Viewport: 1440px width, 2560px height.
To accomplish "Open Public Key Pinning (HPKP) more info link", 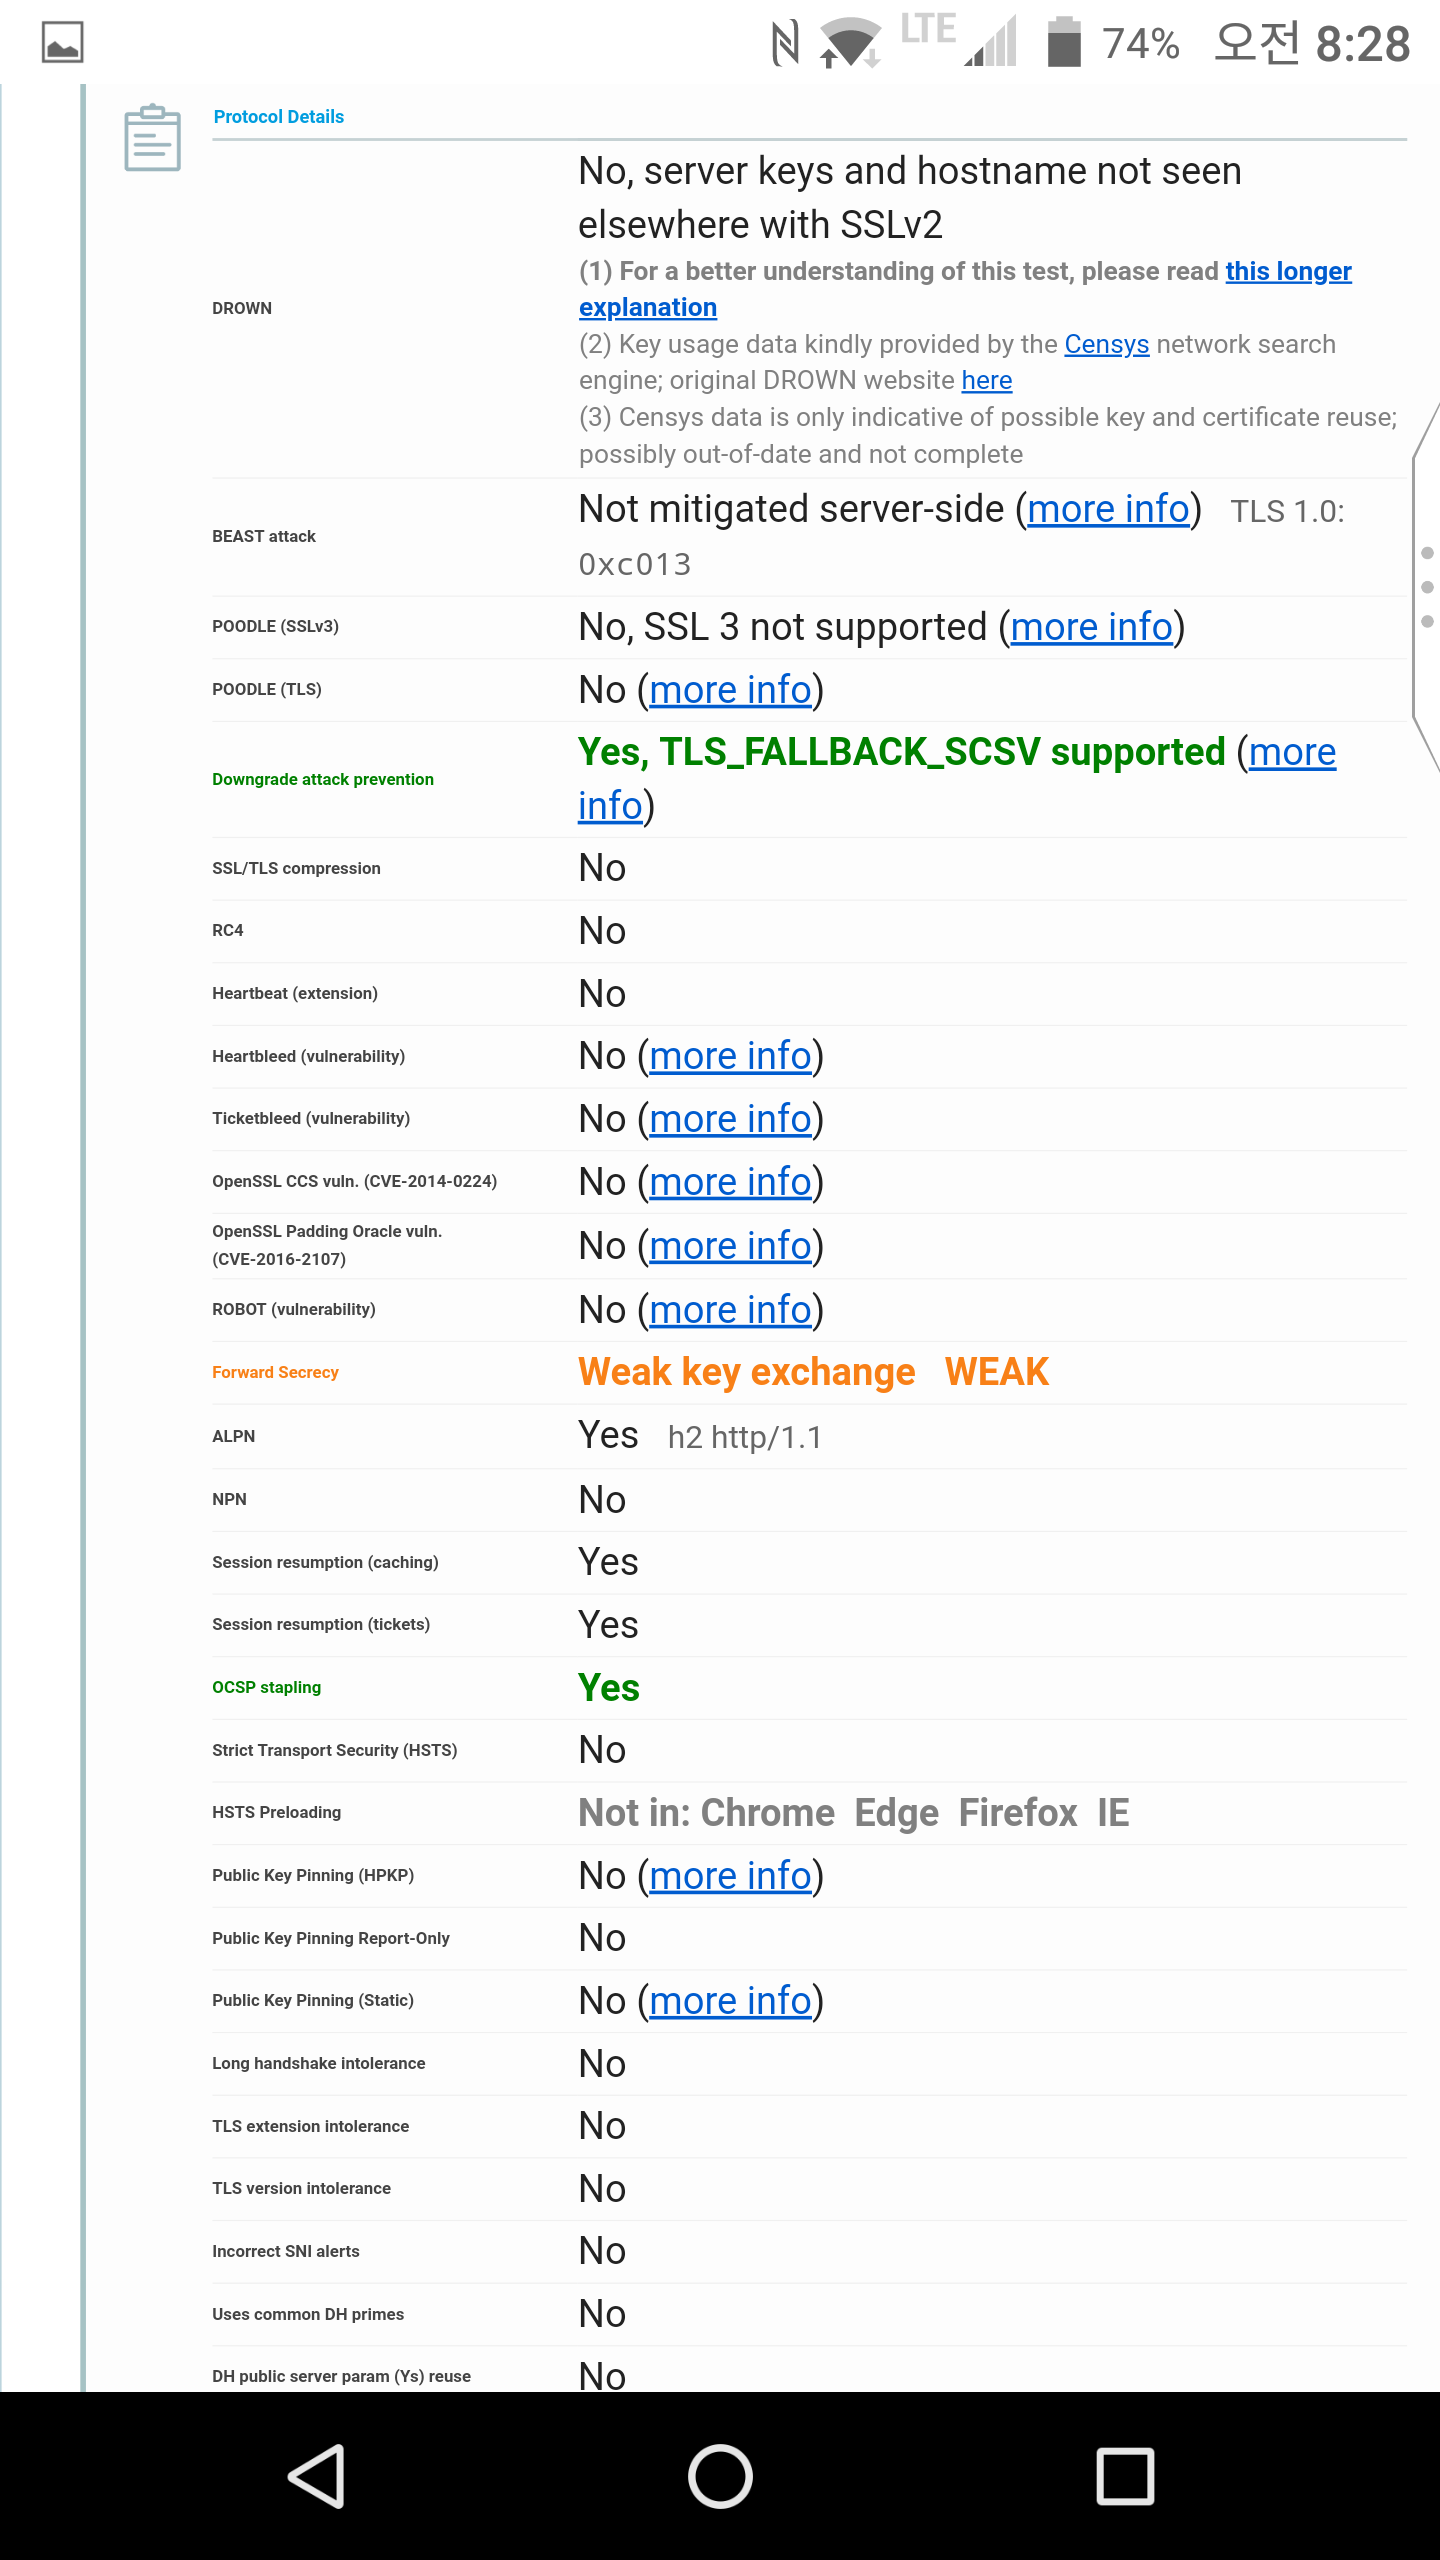I will [730, 1876].
